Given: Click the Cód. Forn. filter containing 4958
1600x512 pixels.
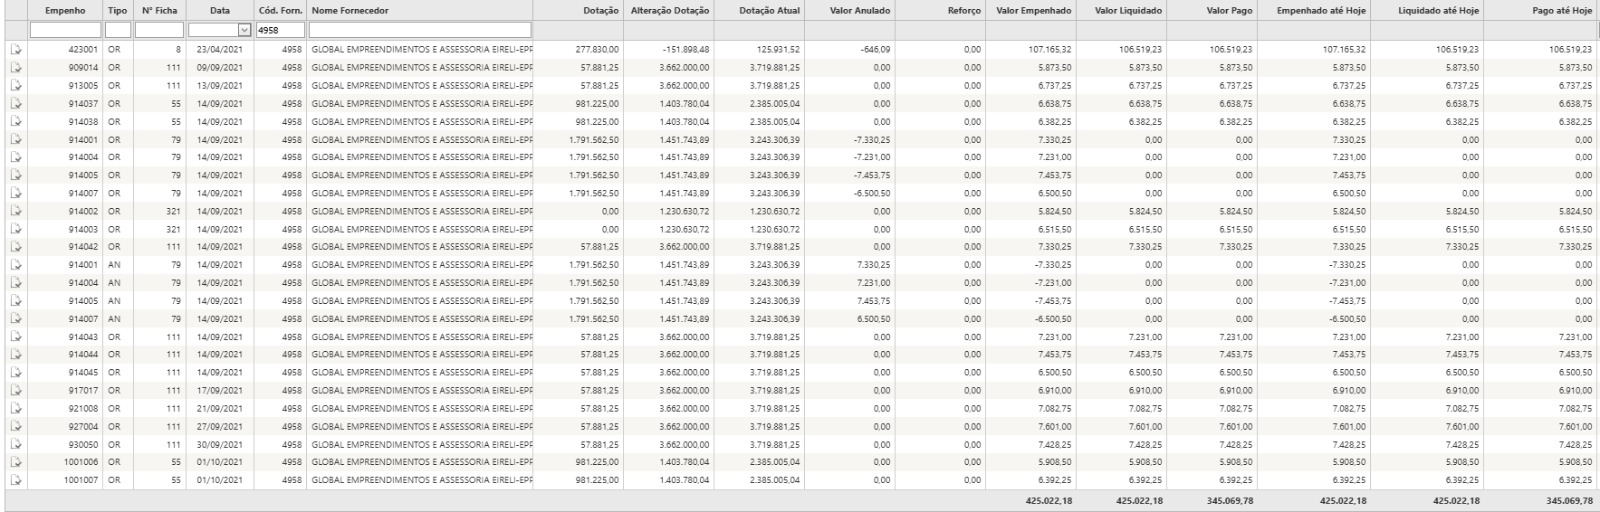Looking at the screenshot, I should tap(280, 31).
